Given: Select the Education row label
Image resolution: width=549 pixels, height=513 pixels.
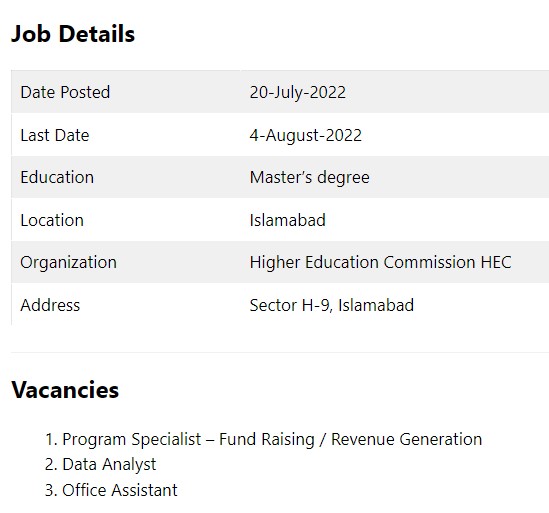Looking at the screenshot, I should point(57,177).
